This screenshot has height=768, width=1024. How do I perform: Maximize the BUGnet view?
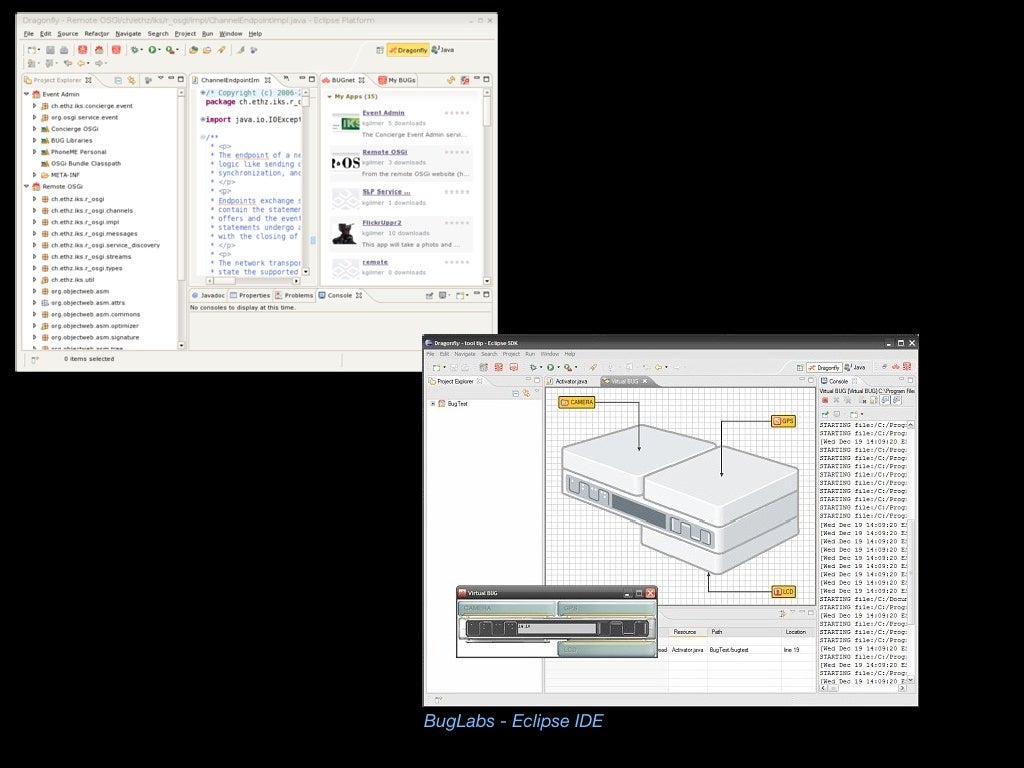[x=487, y=79]
